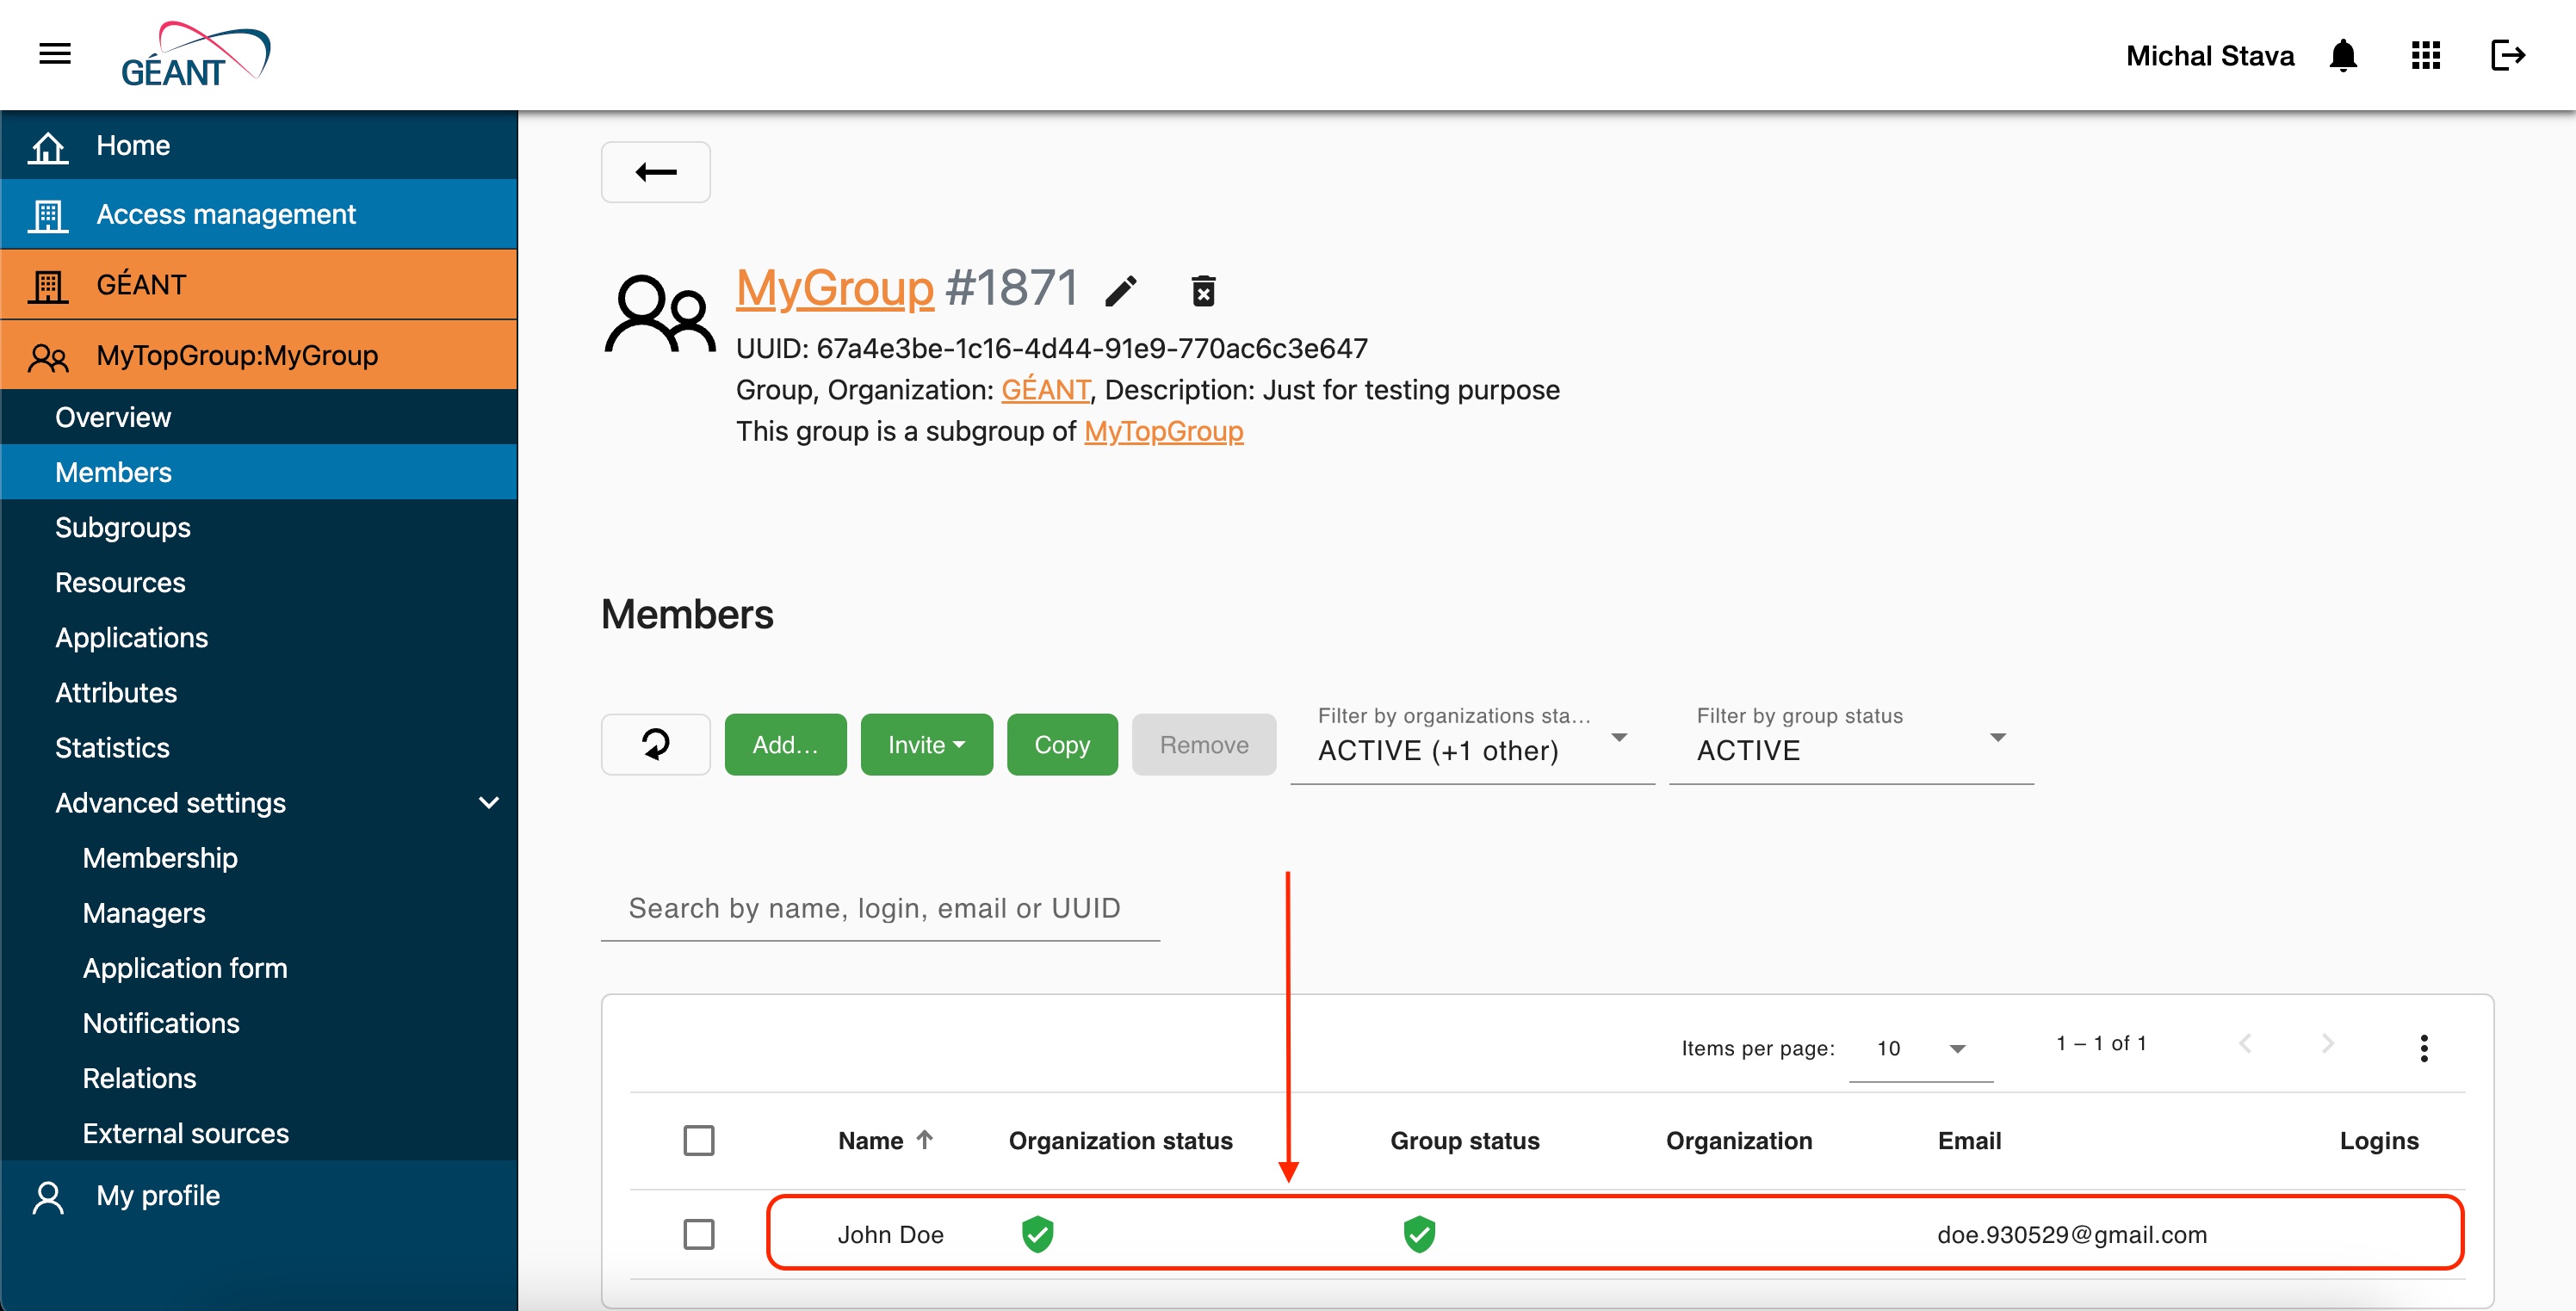This screenshot has height=1311, width=2576.
Task: Open the apps grid menu
Action: coord(2426,55)
